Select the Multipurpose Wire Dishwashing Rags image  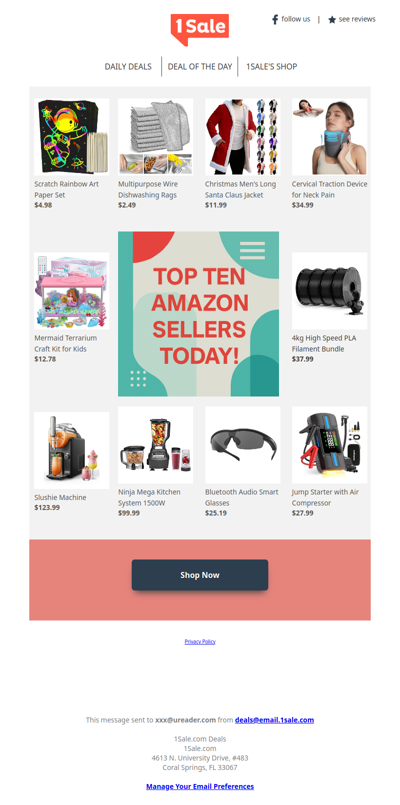156,137
